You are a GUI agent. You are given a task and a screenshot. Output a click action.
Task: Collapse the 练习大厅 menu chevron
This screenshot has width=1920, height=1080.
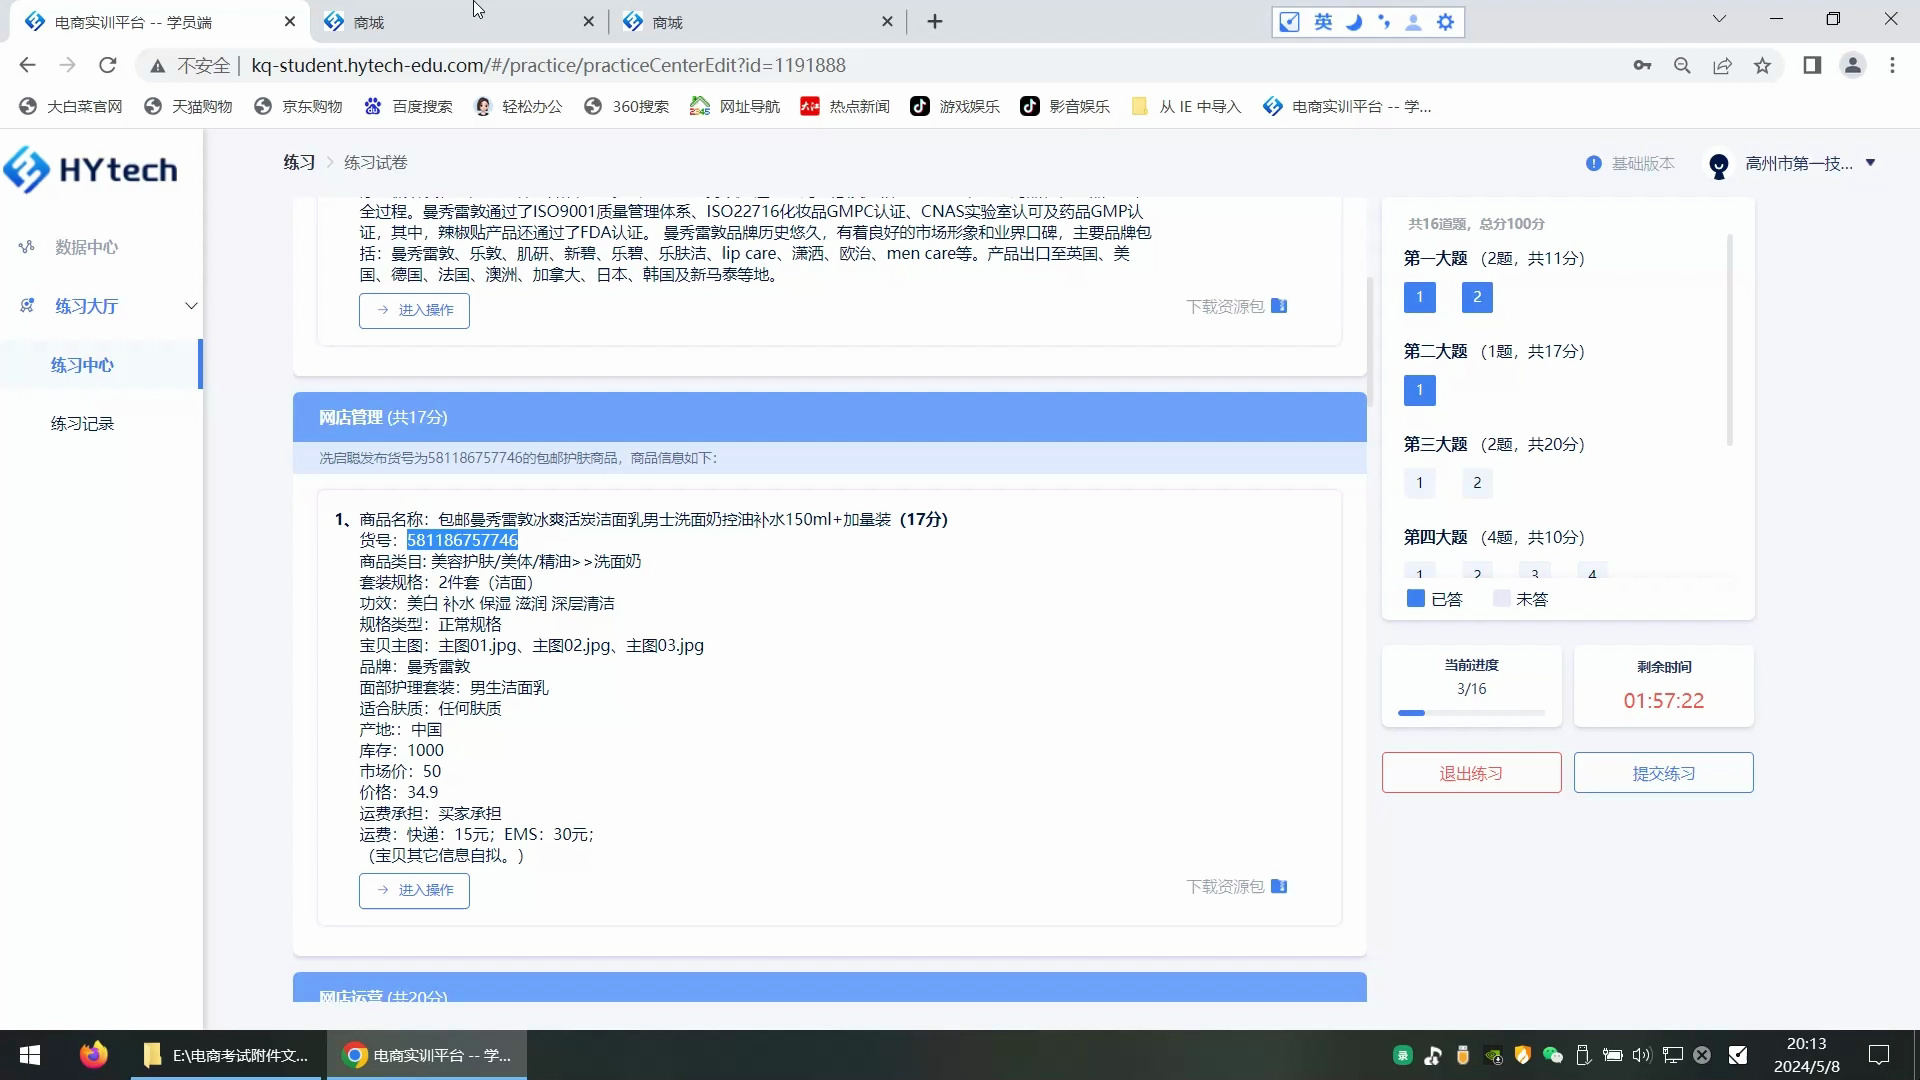tap(191, 306)
